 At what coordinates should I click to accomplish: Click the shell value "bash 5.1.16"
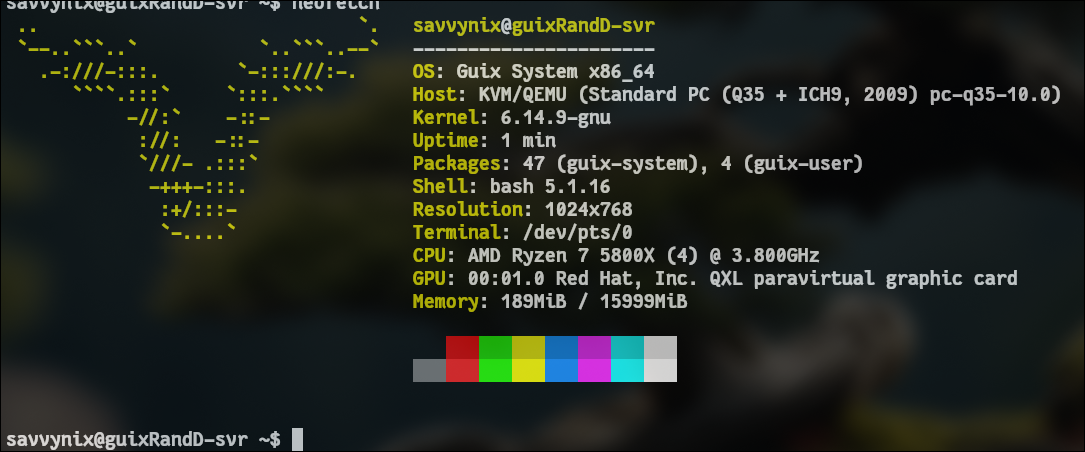[550, 187]
